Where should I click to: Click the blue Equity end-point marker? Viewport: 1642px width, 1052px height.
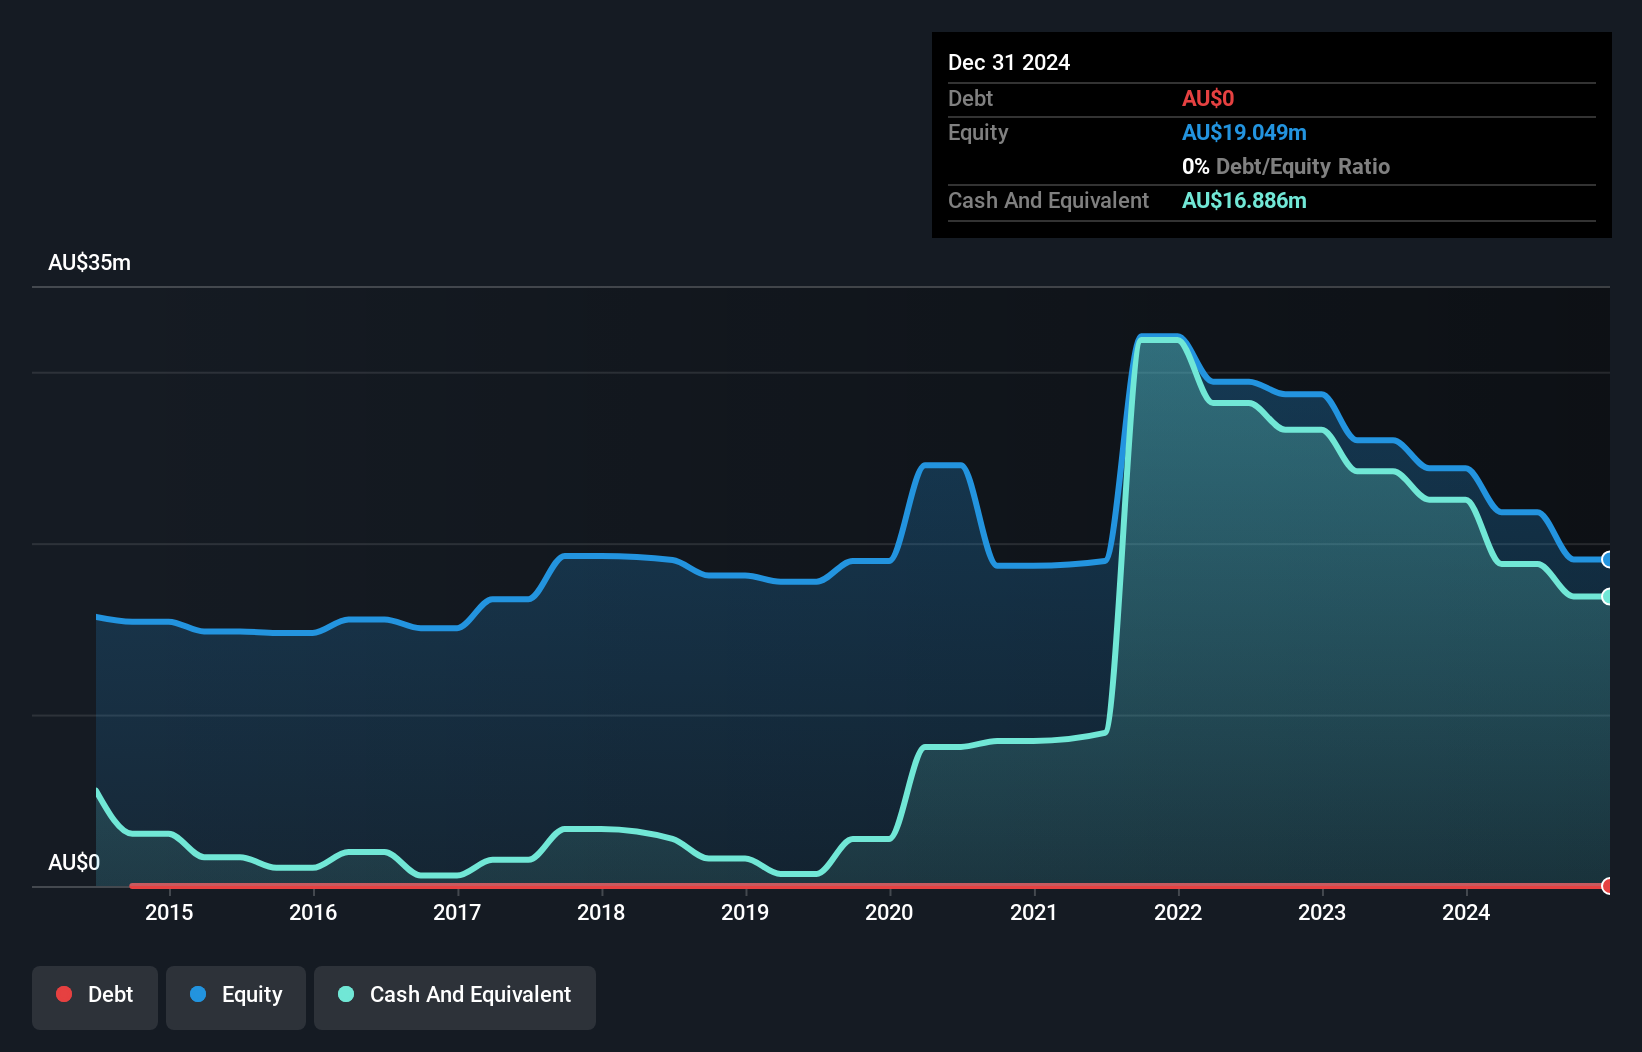point(1608,560)
